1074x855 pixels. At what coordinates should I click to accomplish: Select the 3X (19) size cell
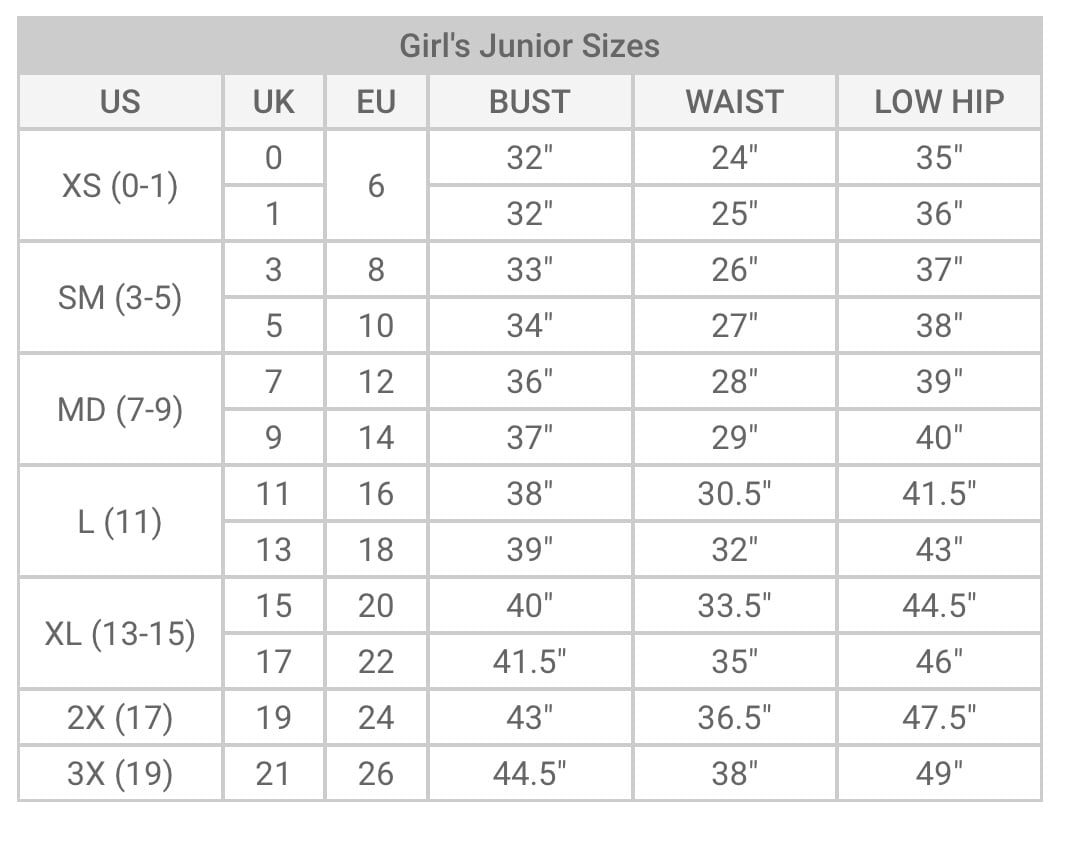click(x=120, y=773)
